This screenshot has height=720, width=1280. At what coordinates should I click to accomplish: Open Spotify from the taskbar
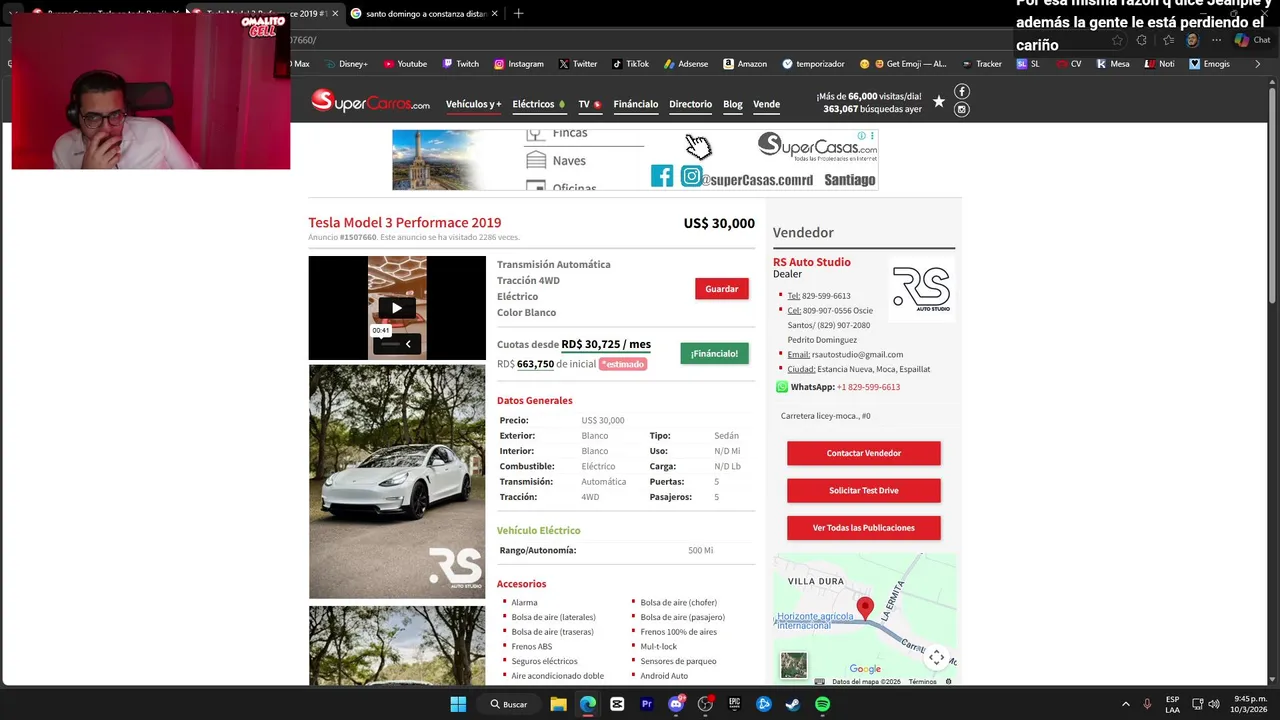coord(822,704)
